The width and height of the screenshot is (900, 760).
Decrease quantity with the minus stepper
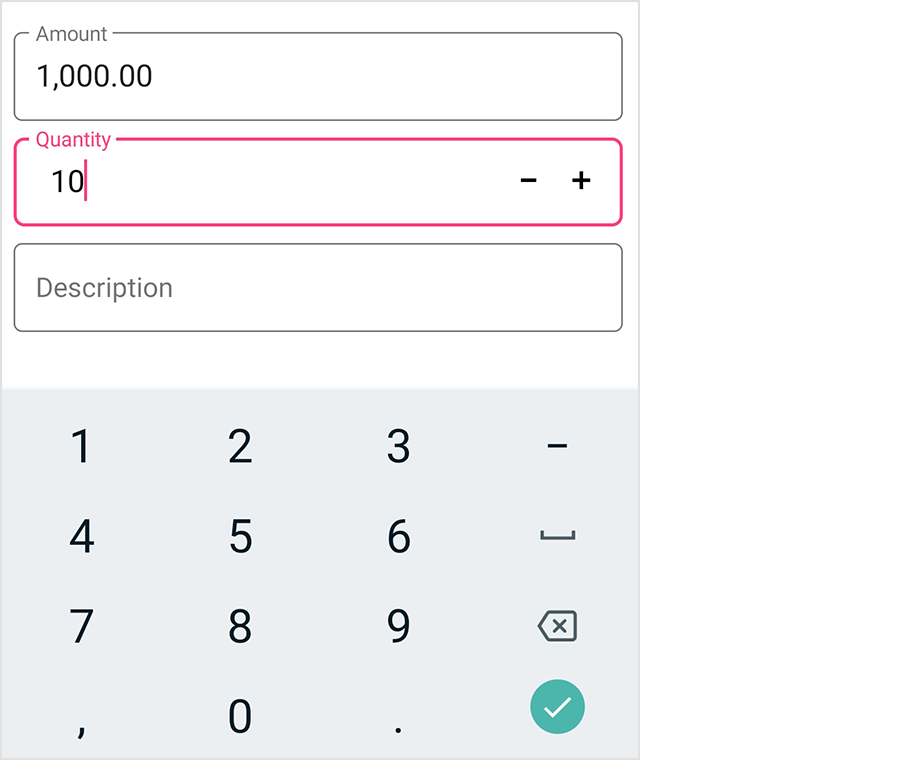pos(529,180)
